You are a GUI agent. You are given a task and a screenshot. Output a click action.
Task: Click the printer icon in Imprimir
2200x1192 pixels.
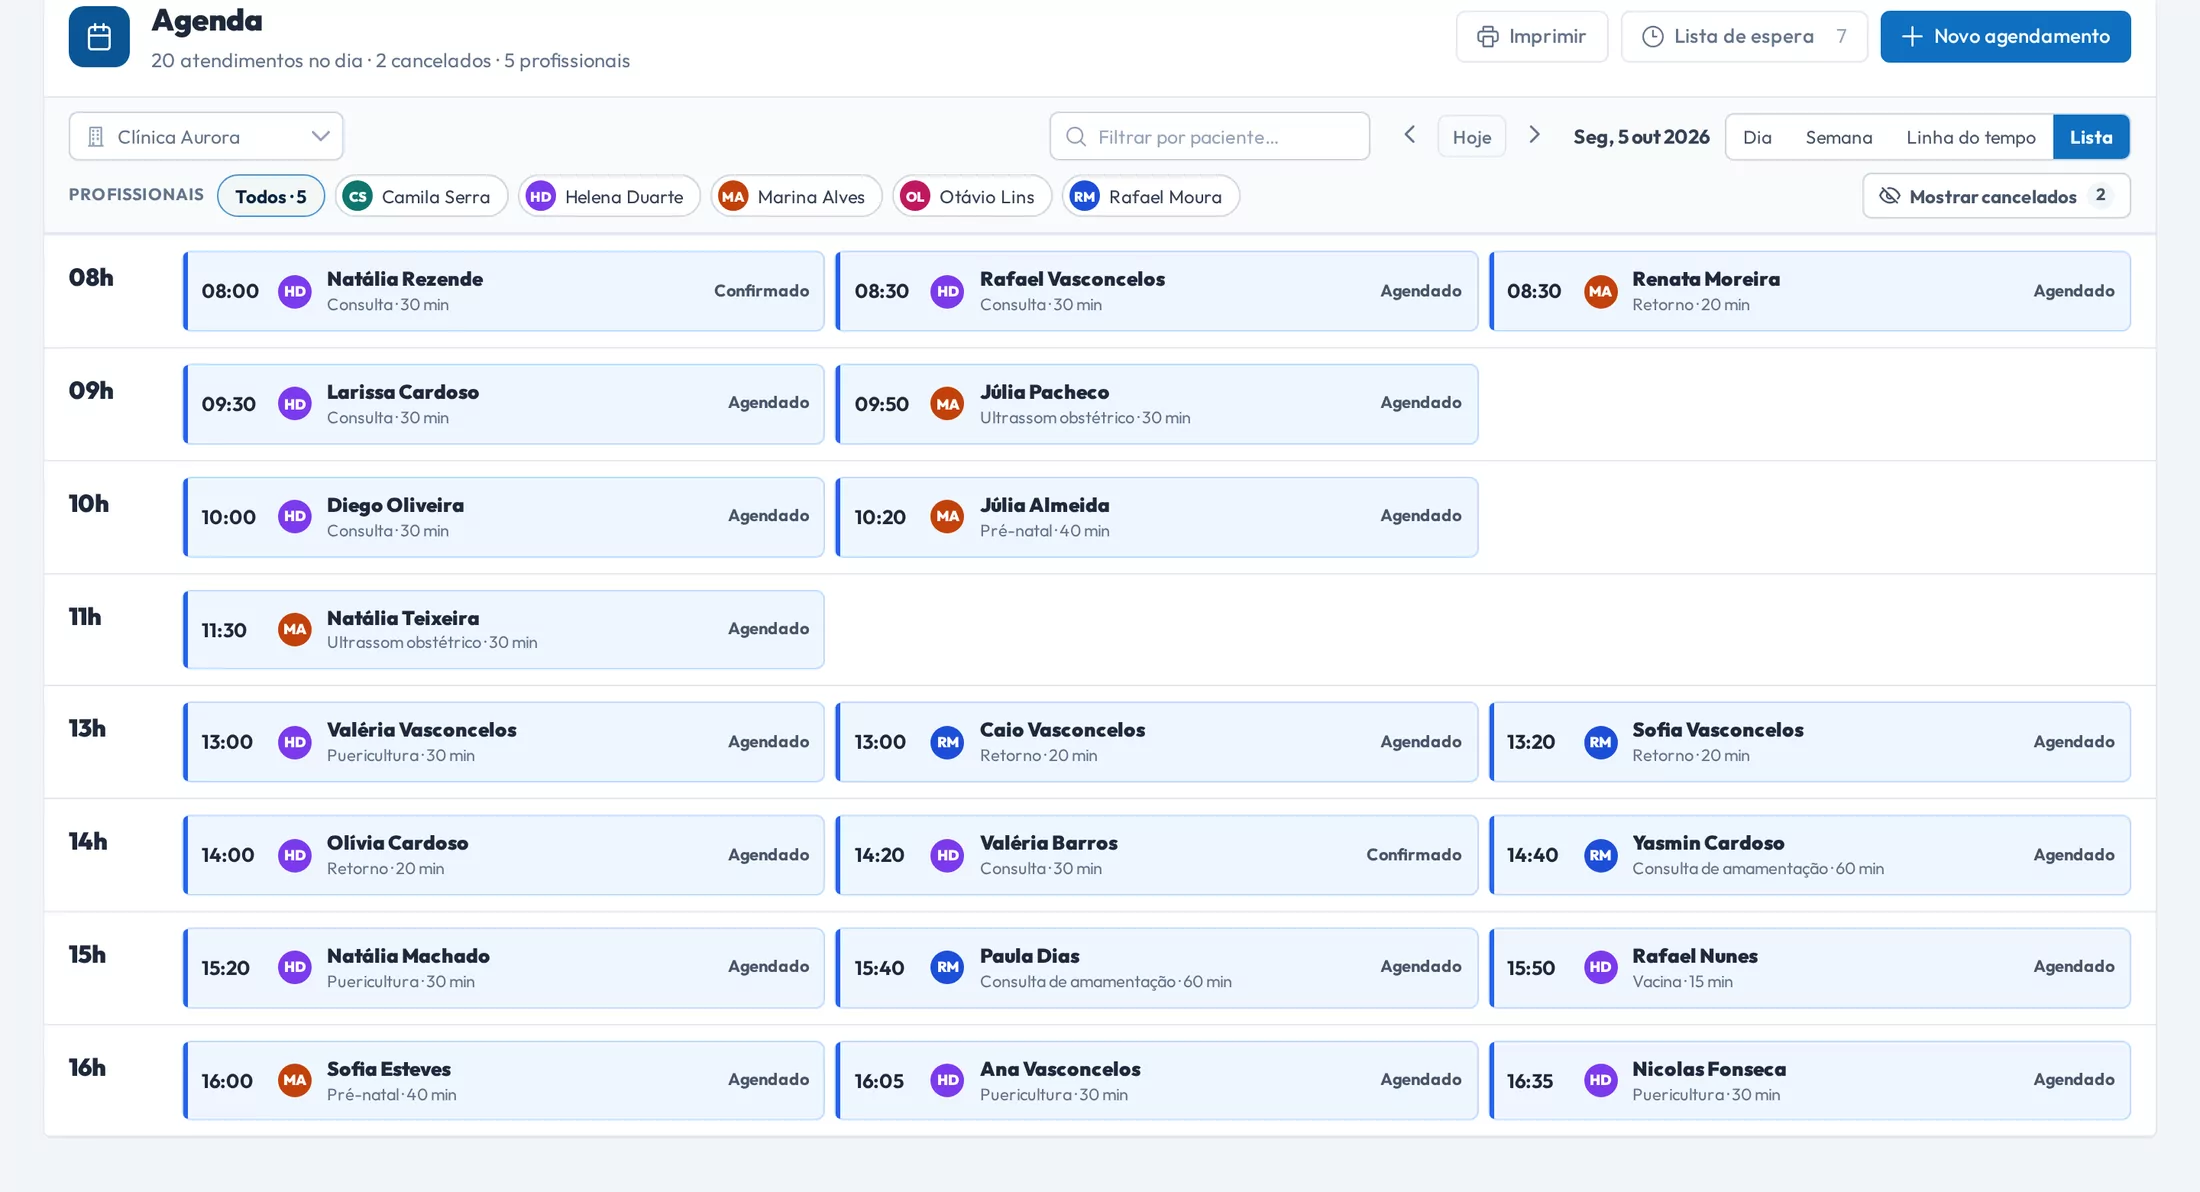tap(1487, 37)
